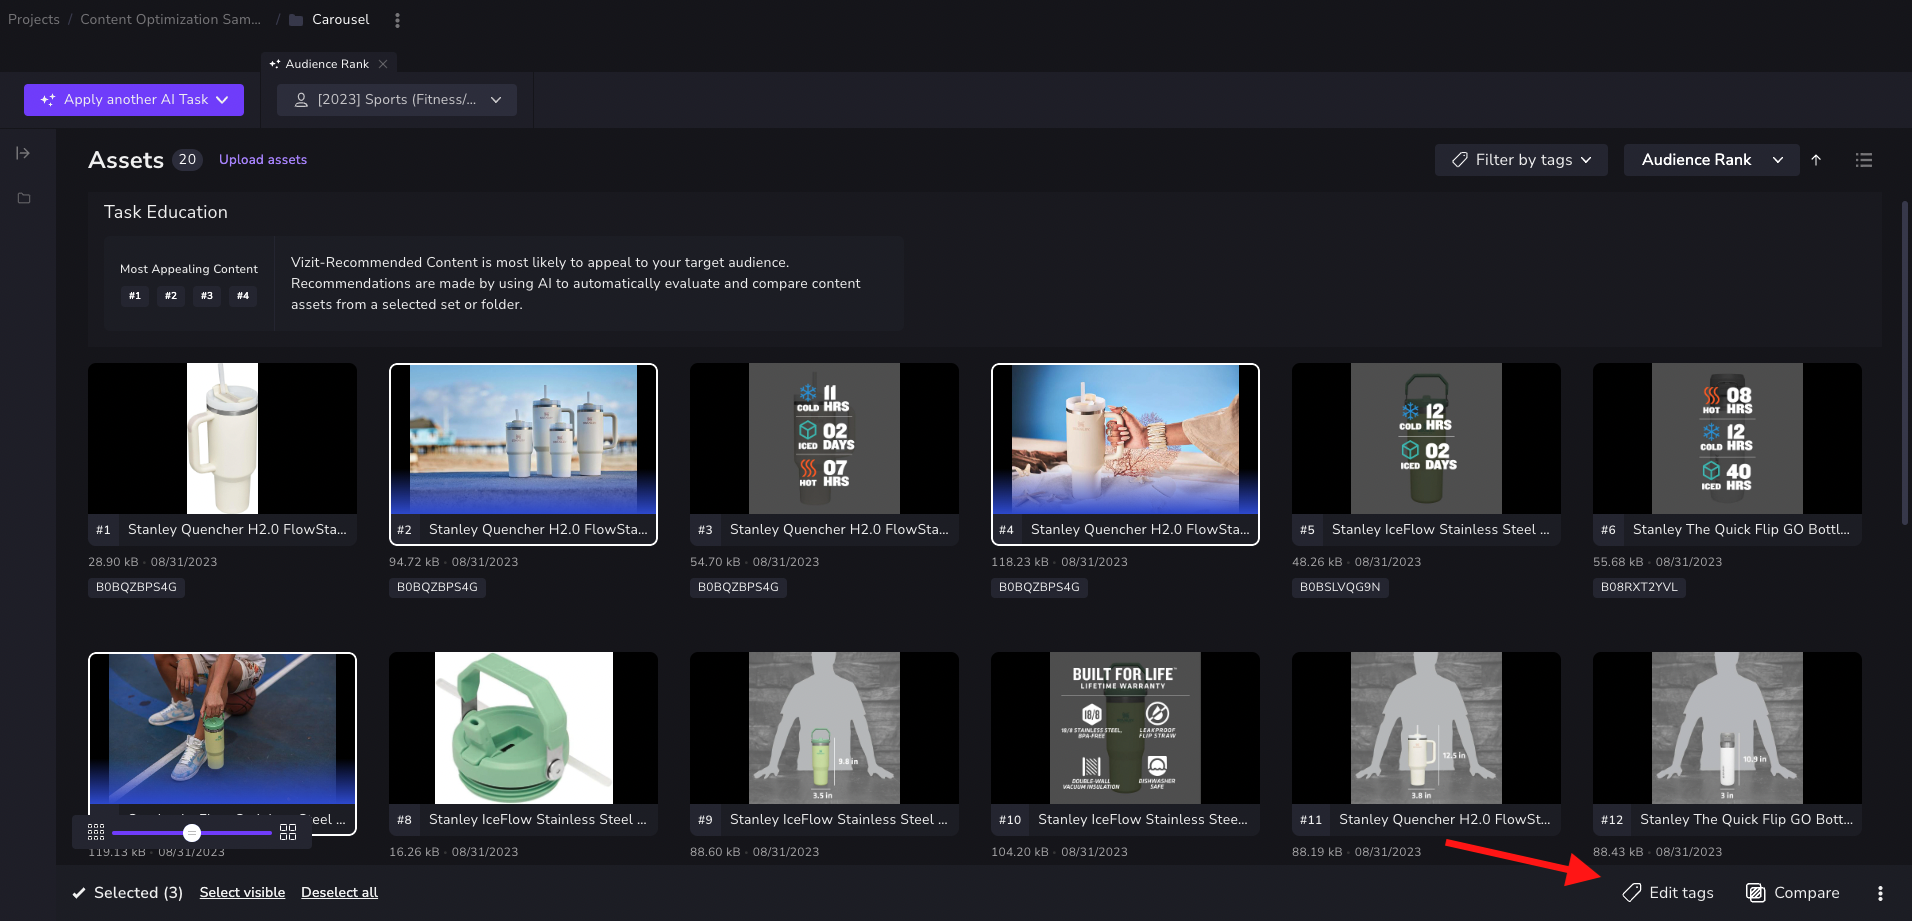Select the #12 Quick Flip size asset

click(1727, 729)
